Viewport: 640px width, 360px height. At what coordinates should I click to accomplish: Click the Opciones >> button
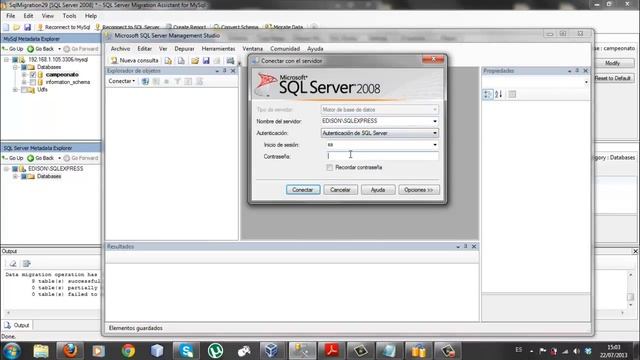click(418, 190)
